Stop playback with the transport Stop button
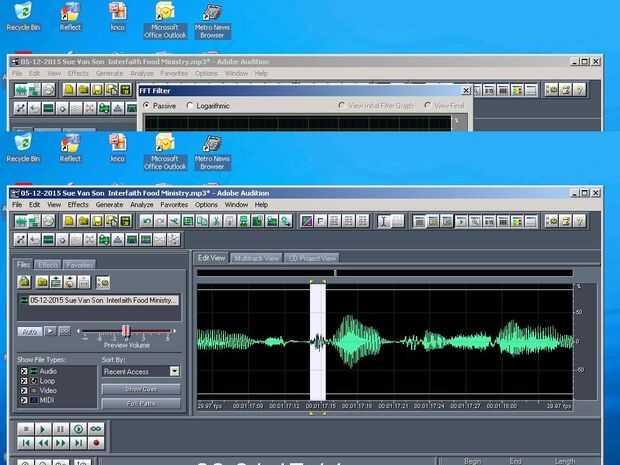 point(26,429)
